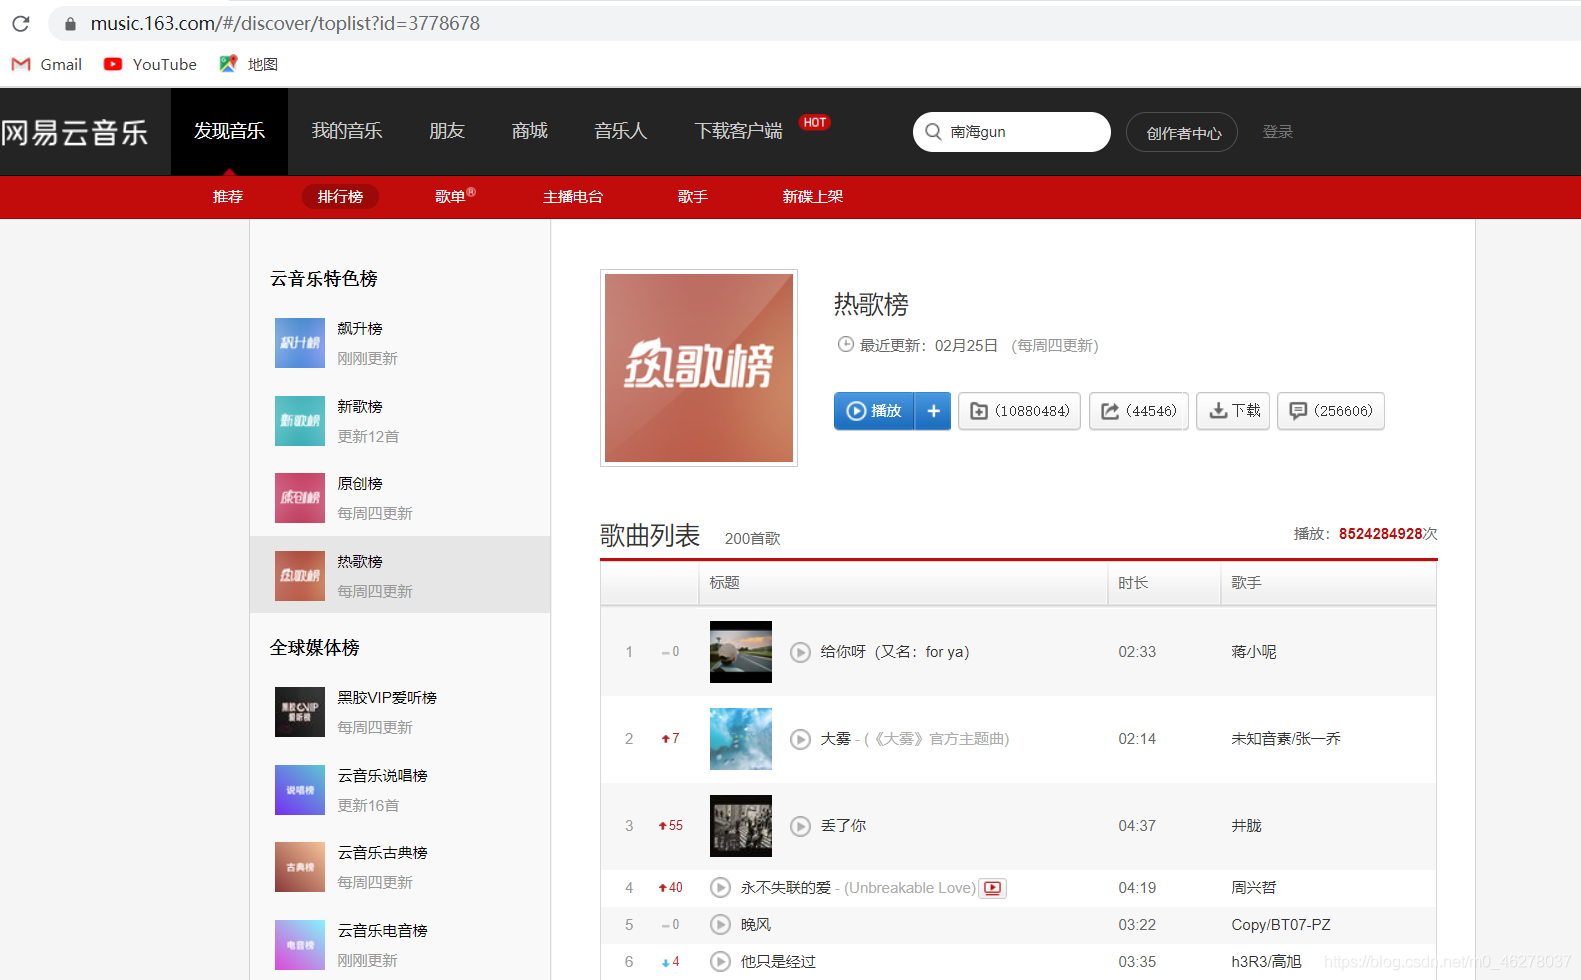Reload the page with the refresh icon
The image size is (1581, 980).
coord(21,23)
